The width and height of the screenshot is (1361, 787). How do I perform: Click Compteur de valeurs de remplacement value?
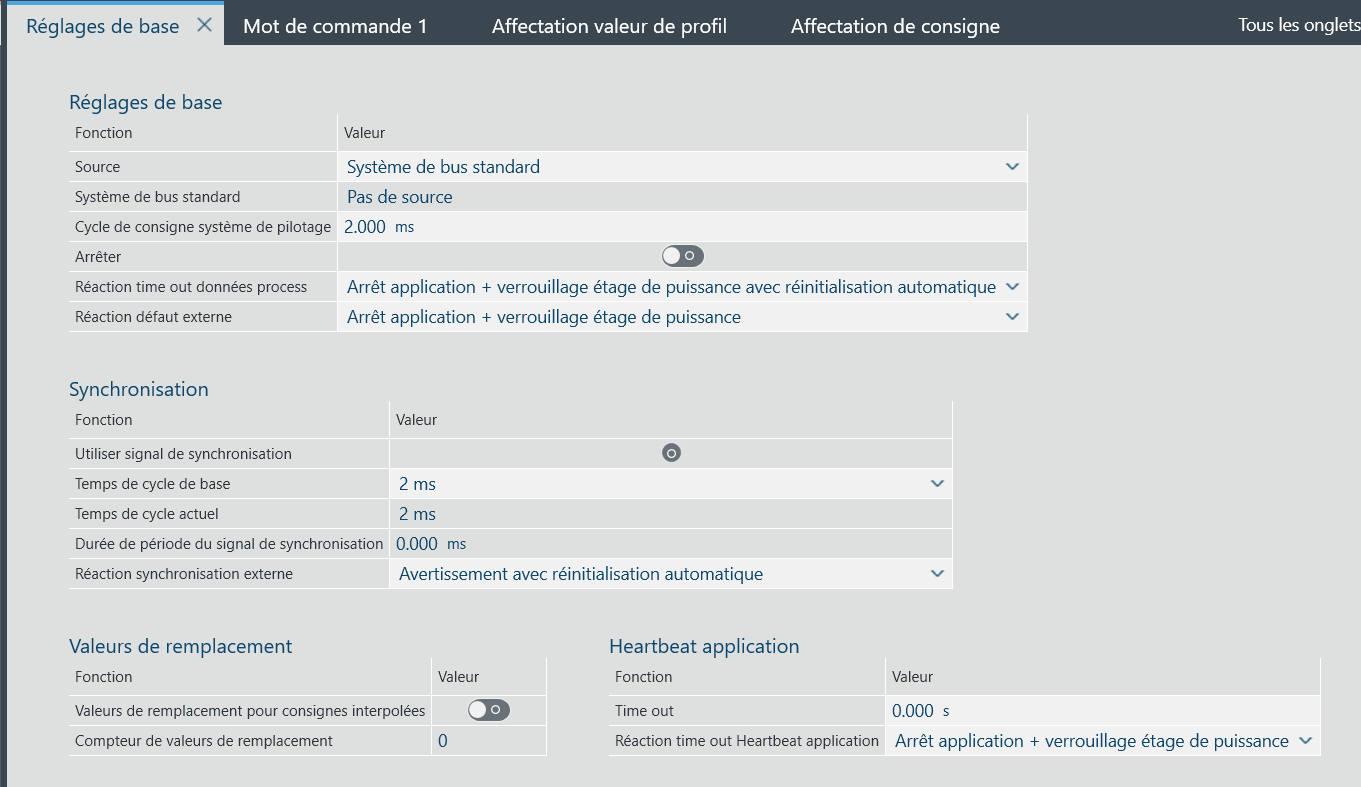(x=443, y=741)
